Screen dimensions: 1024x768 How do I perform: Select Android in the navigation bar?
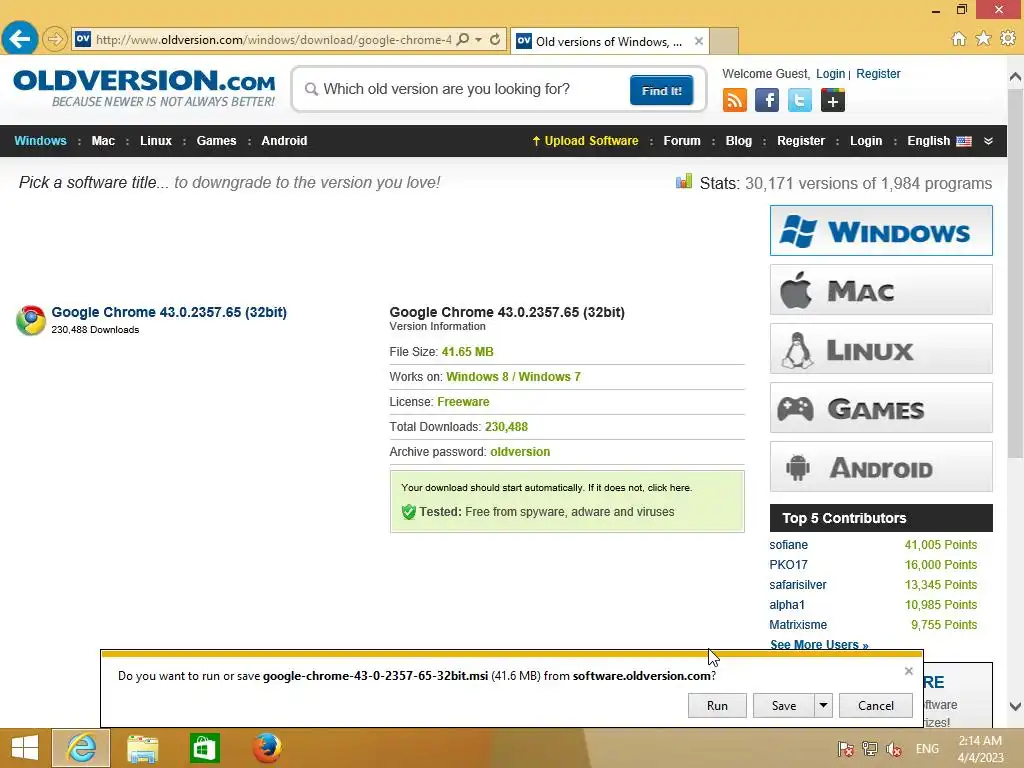284,140
